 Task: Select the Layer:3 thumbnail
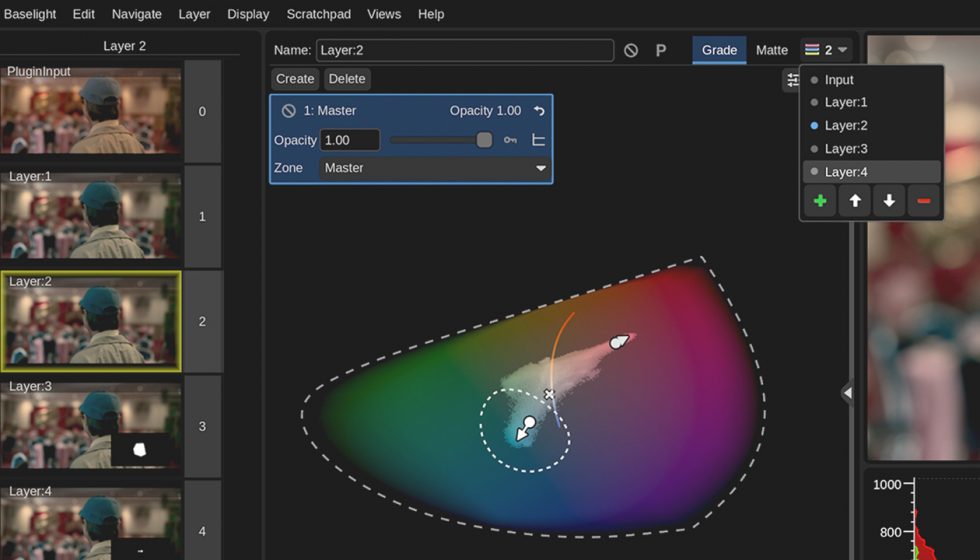tap(91, 425)
